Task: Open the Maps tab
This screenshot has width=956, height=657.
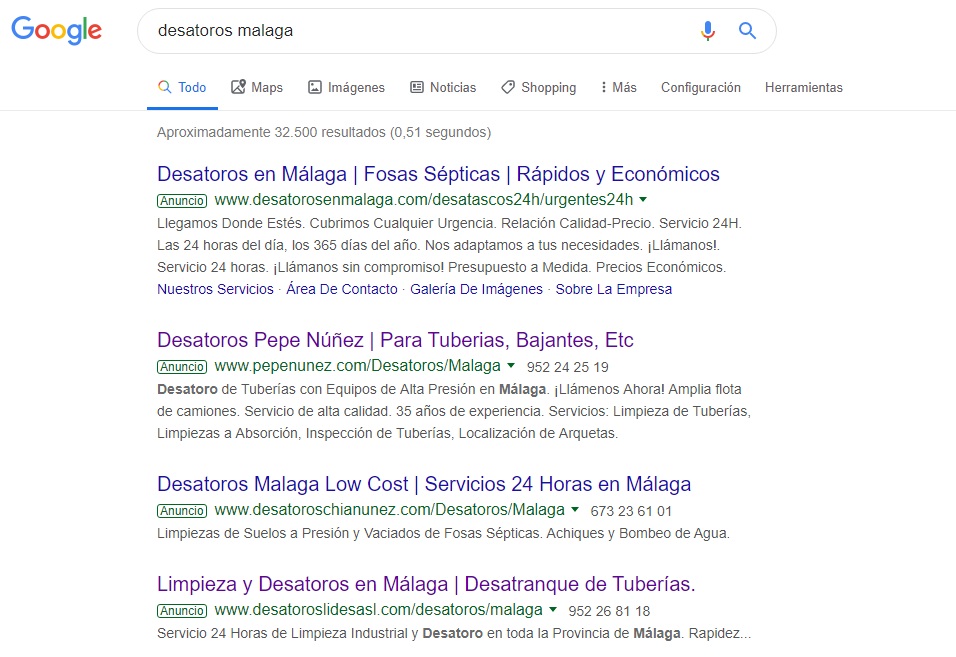Action: pos(257,87)
